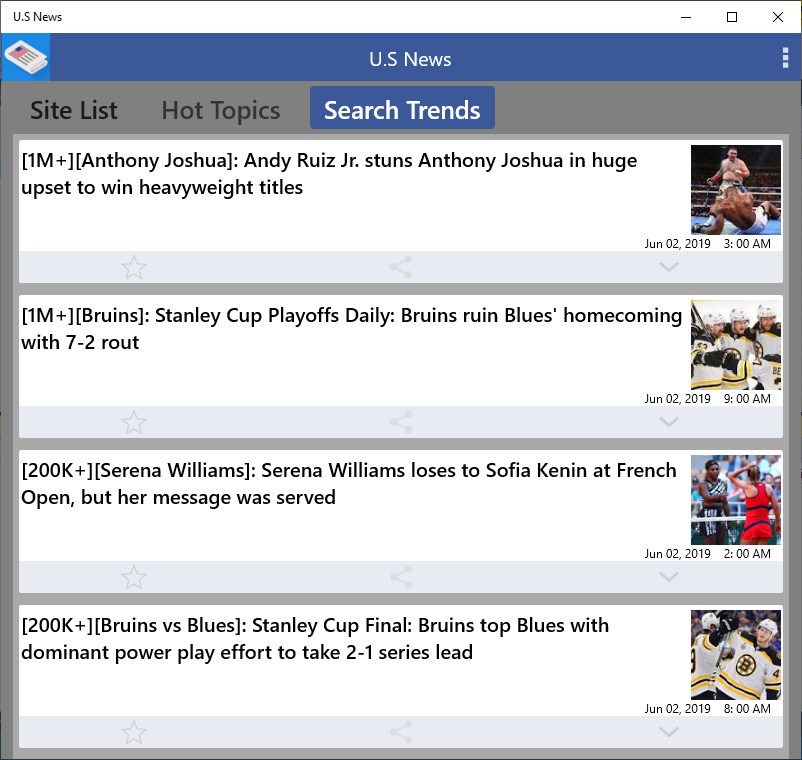Open the three-dot overflow menu

(x=785, y=58)
